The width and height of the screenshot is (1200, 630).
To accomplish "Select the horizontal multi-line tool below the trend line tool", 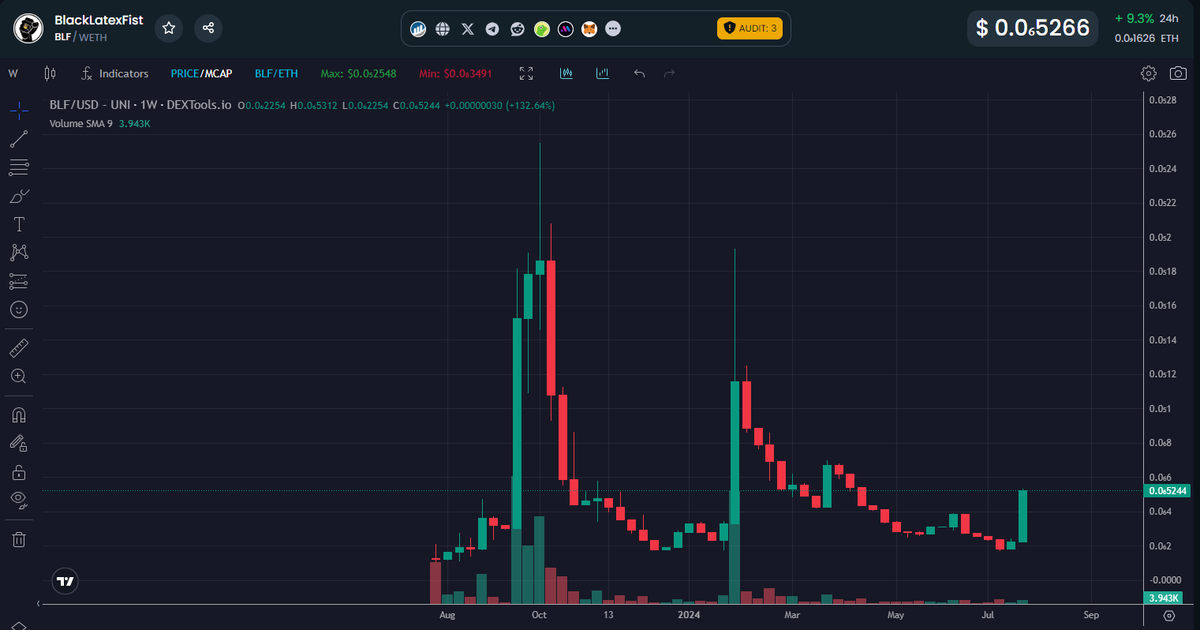I will tap(18, 167).
